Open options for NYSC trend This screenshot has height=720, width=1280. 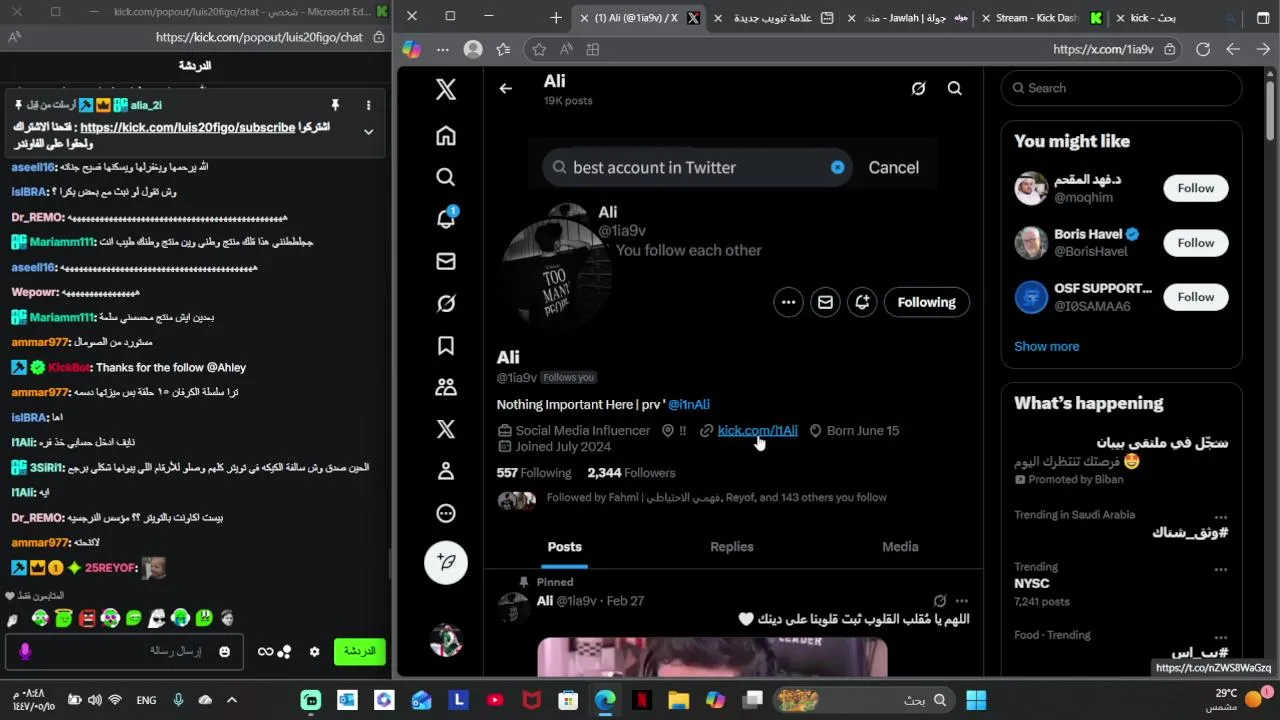point(1220,569)
